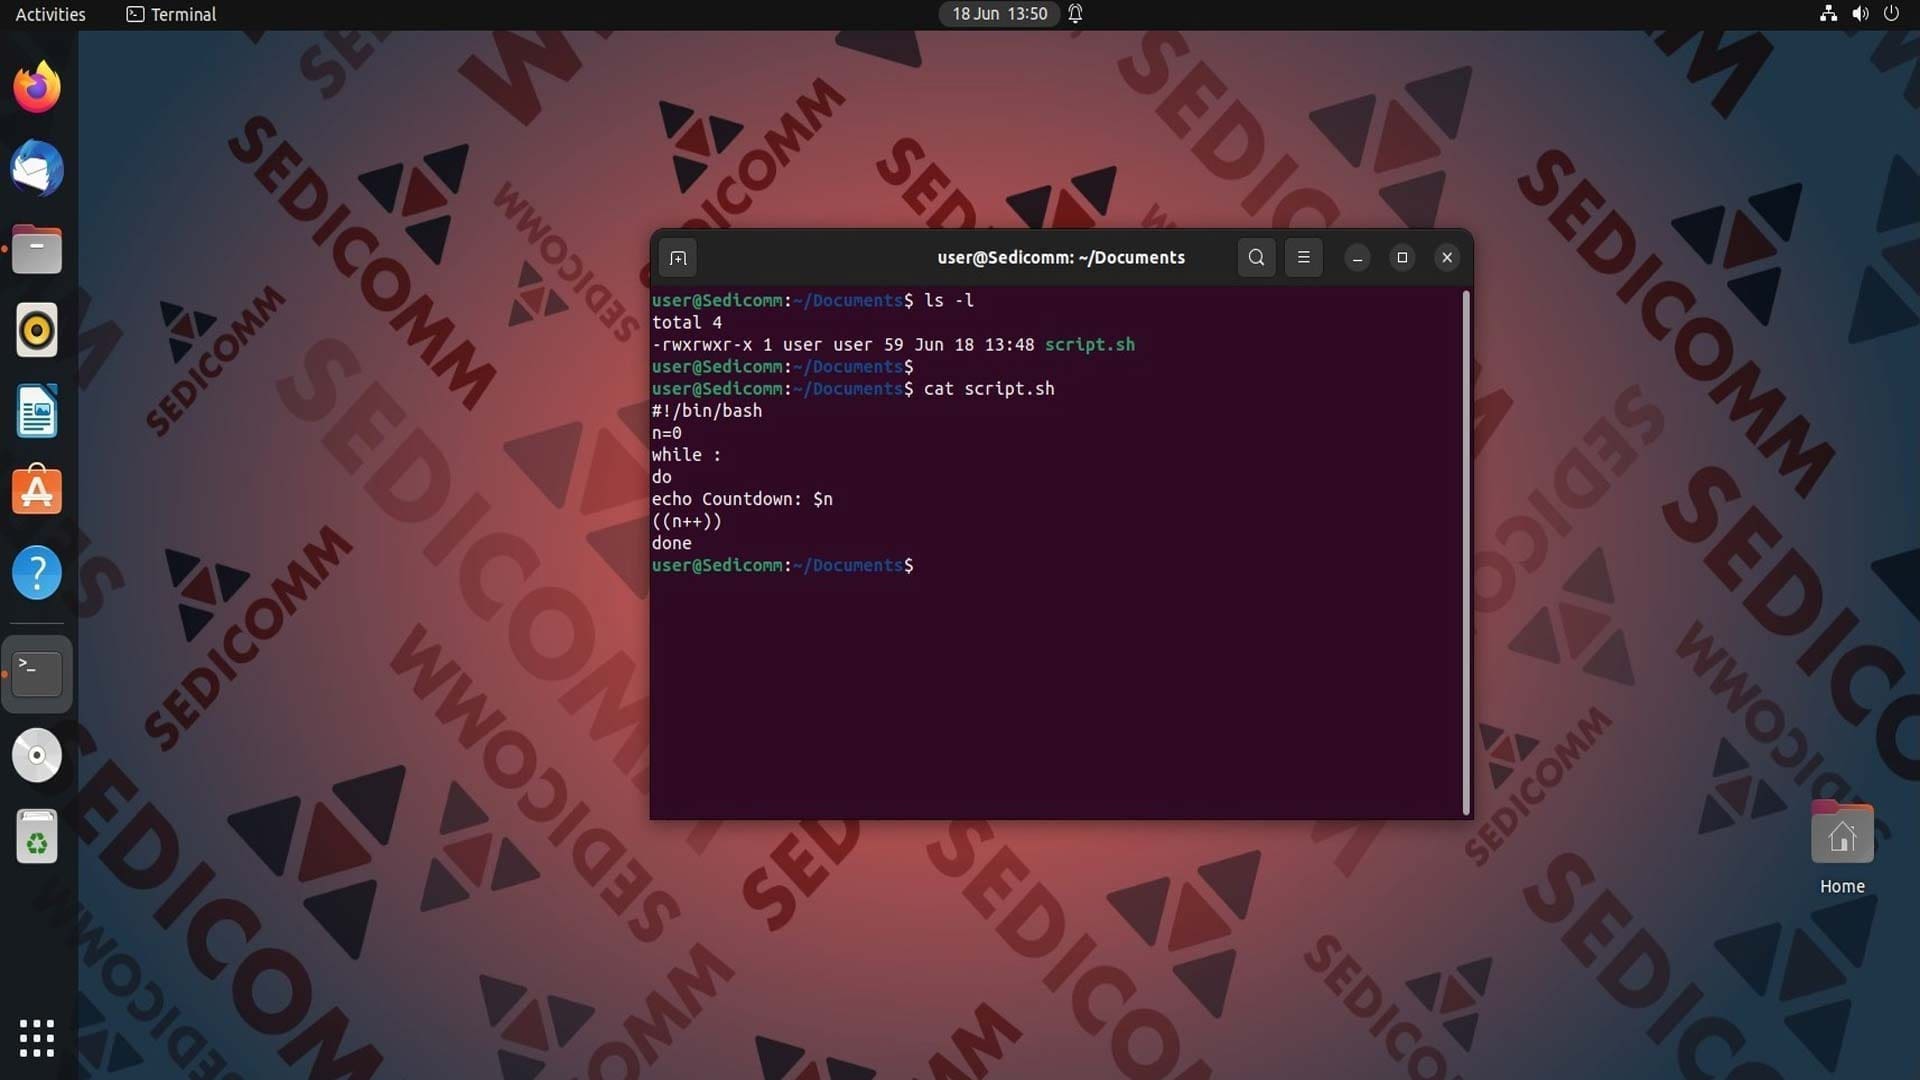The height and width of the screenshot is (1080, 1920).
Task: Close the Terminal window
Action: [x=1447, y=258]
